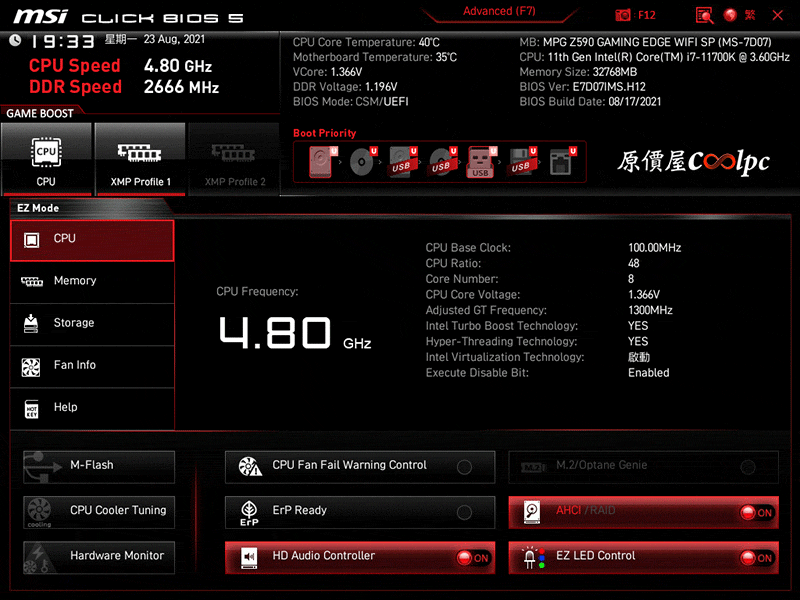Open the BIOS search magnifier icon
This screenshot has height=600, width=800.
click(704, 15)
